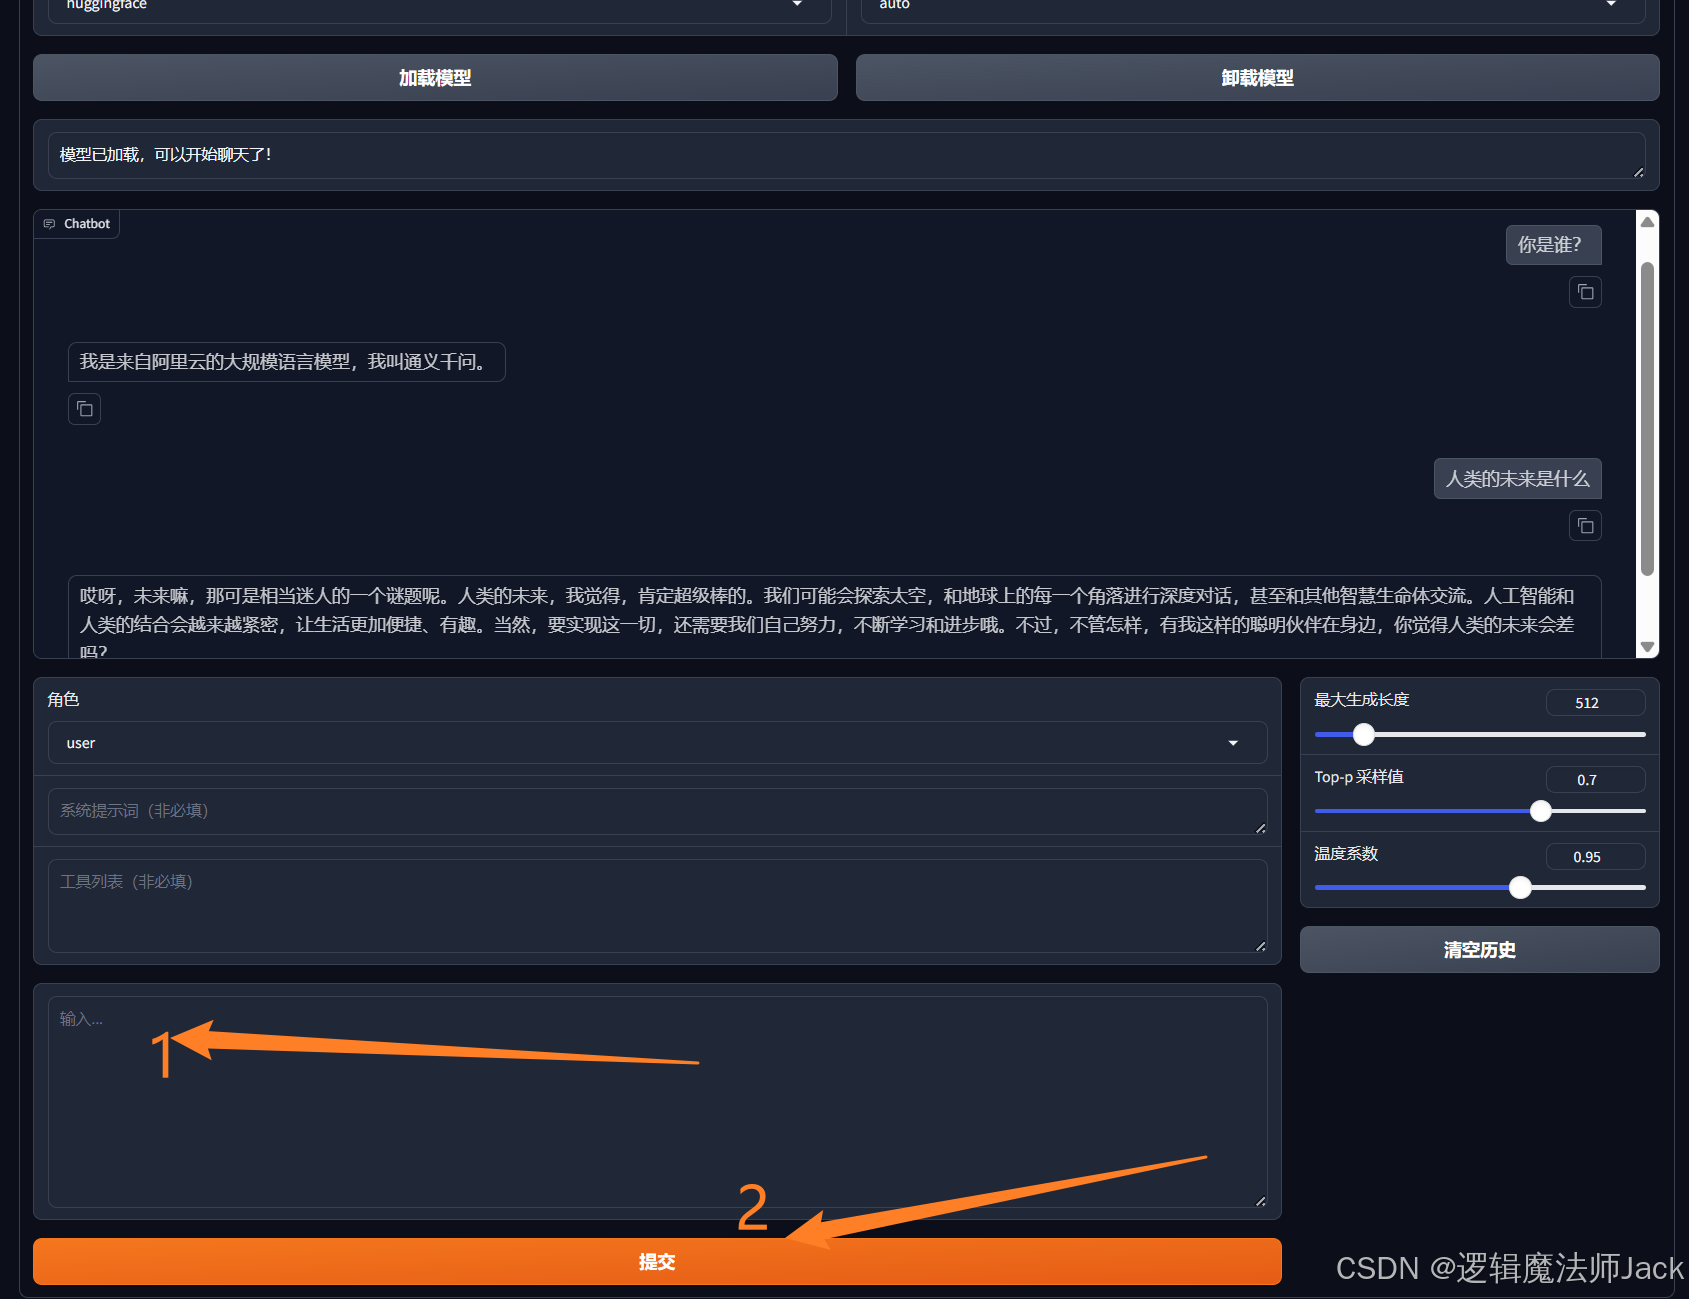Copy the 通义千问 bot reply
This screenshot has width=1689, height=1299.
[x=85, y=409]
